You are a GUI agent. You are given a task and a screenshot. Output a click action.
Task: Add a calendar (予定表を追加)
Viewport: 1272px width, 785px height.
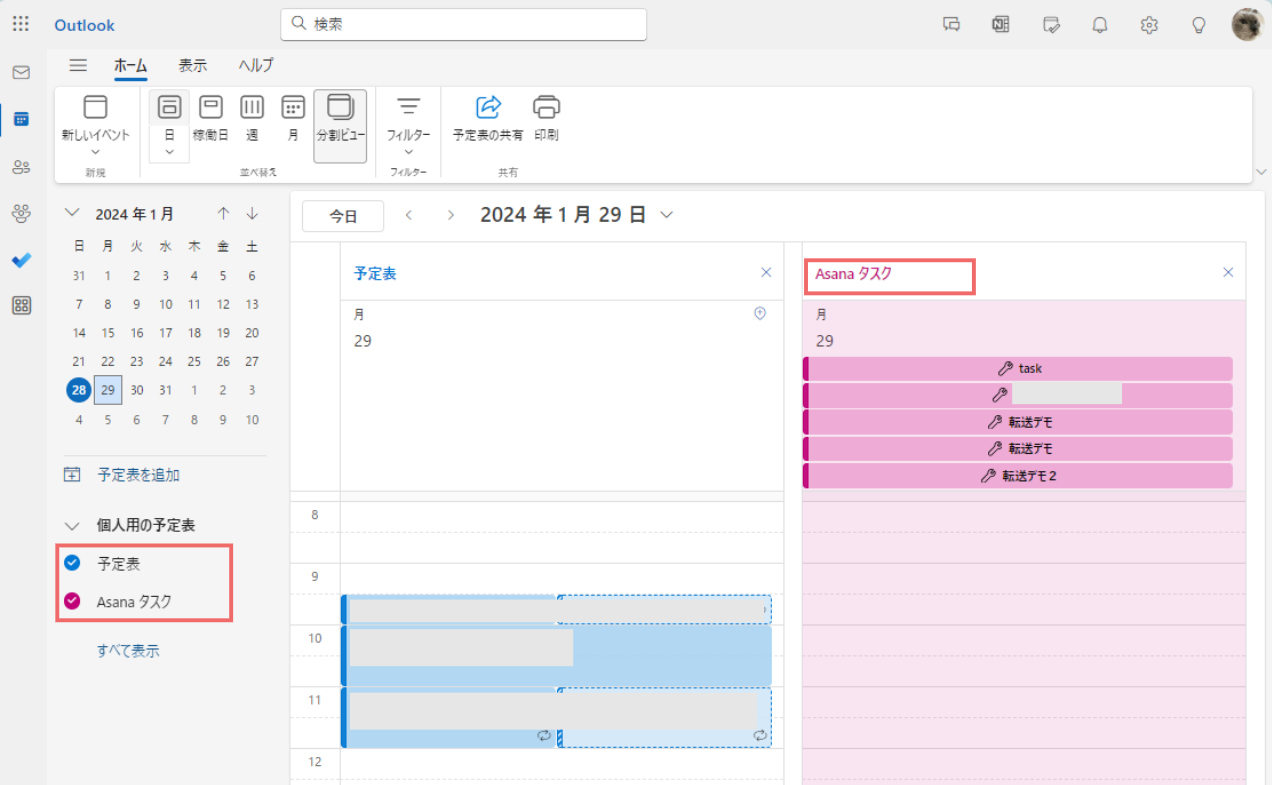(x=122, y=475)
